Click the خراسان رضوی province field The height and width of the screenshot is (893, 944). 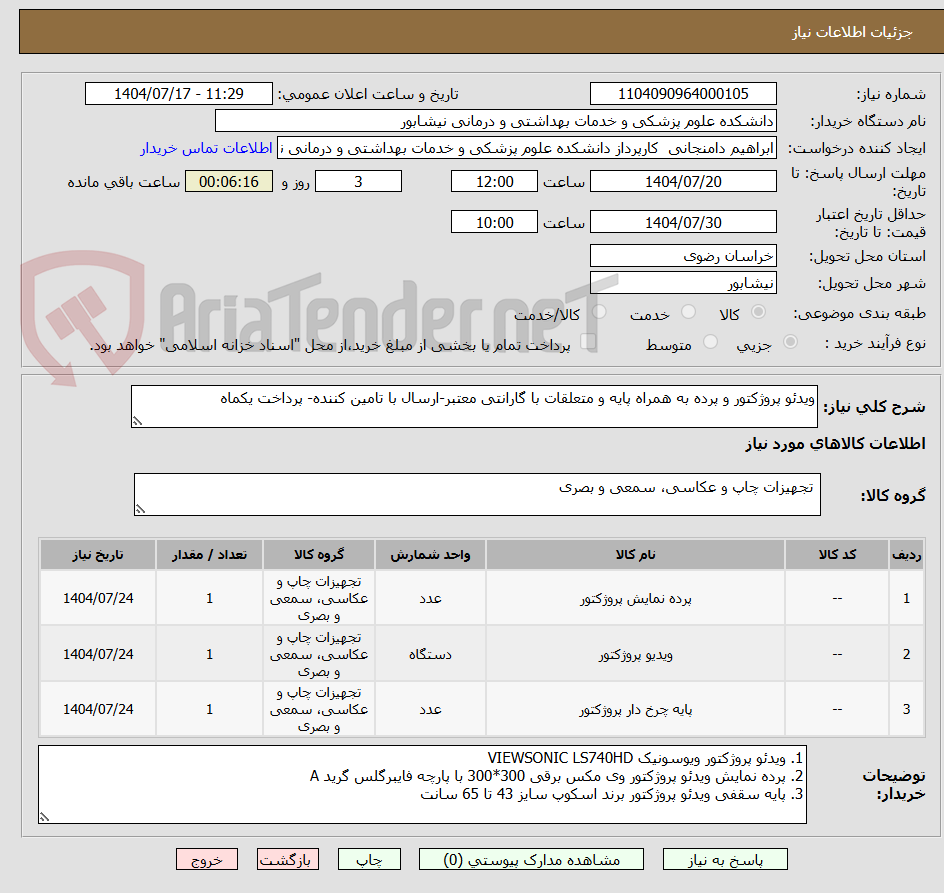tap(683, 255)
